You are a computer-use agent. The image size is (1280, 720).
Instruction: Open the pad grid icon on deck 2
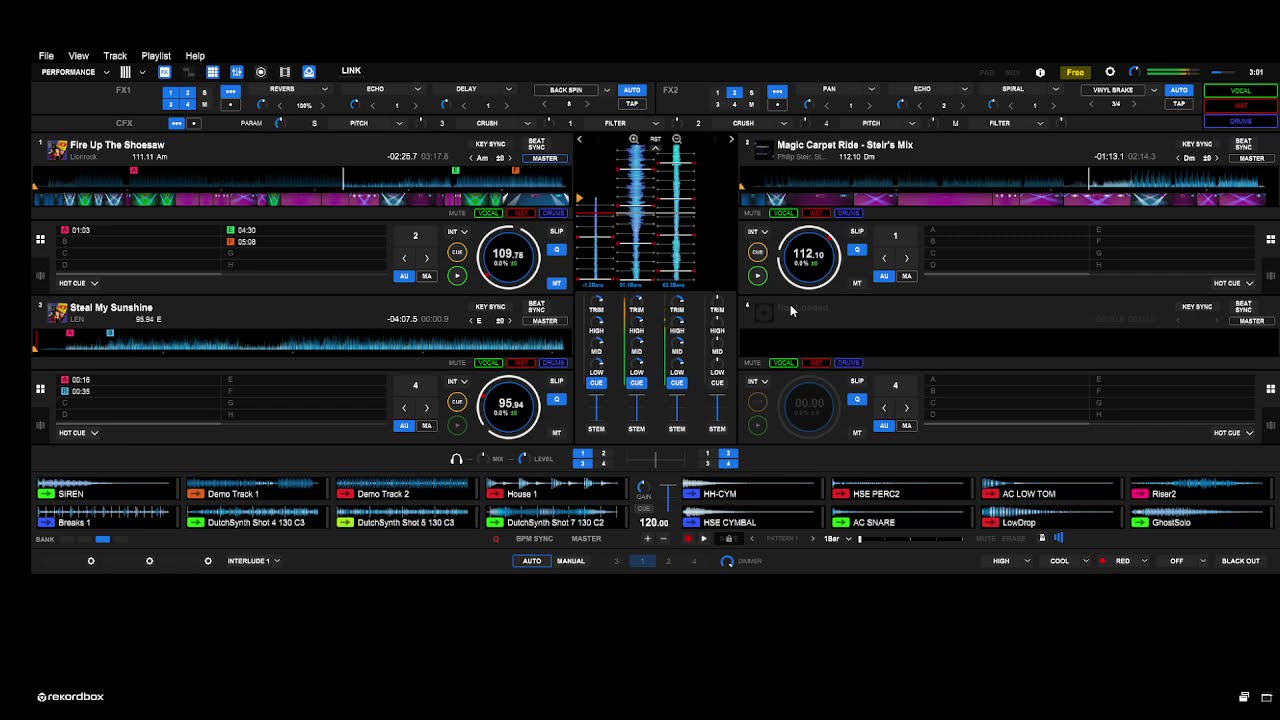click(1271, 240)
